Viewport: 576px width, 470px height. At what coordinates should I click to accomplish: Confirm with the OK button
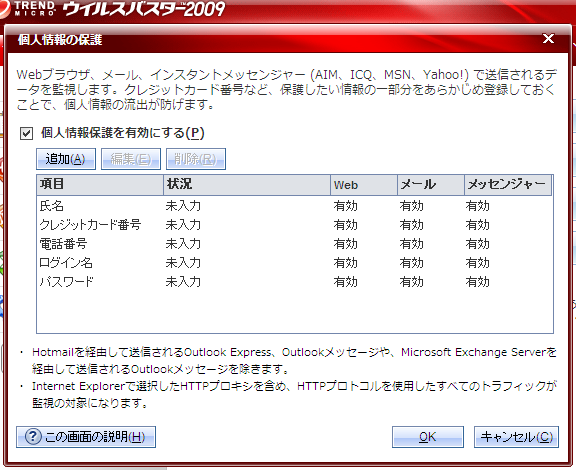[x=428, y=437]
